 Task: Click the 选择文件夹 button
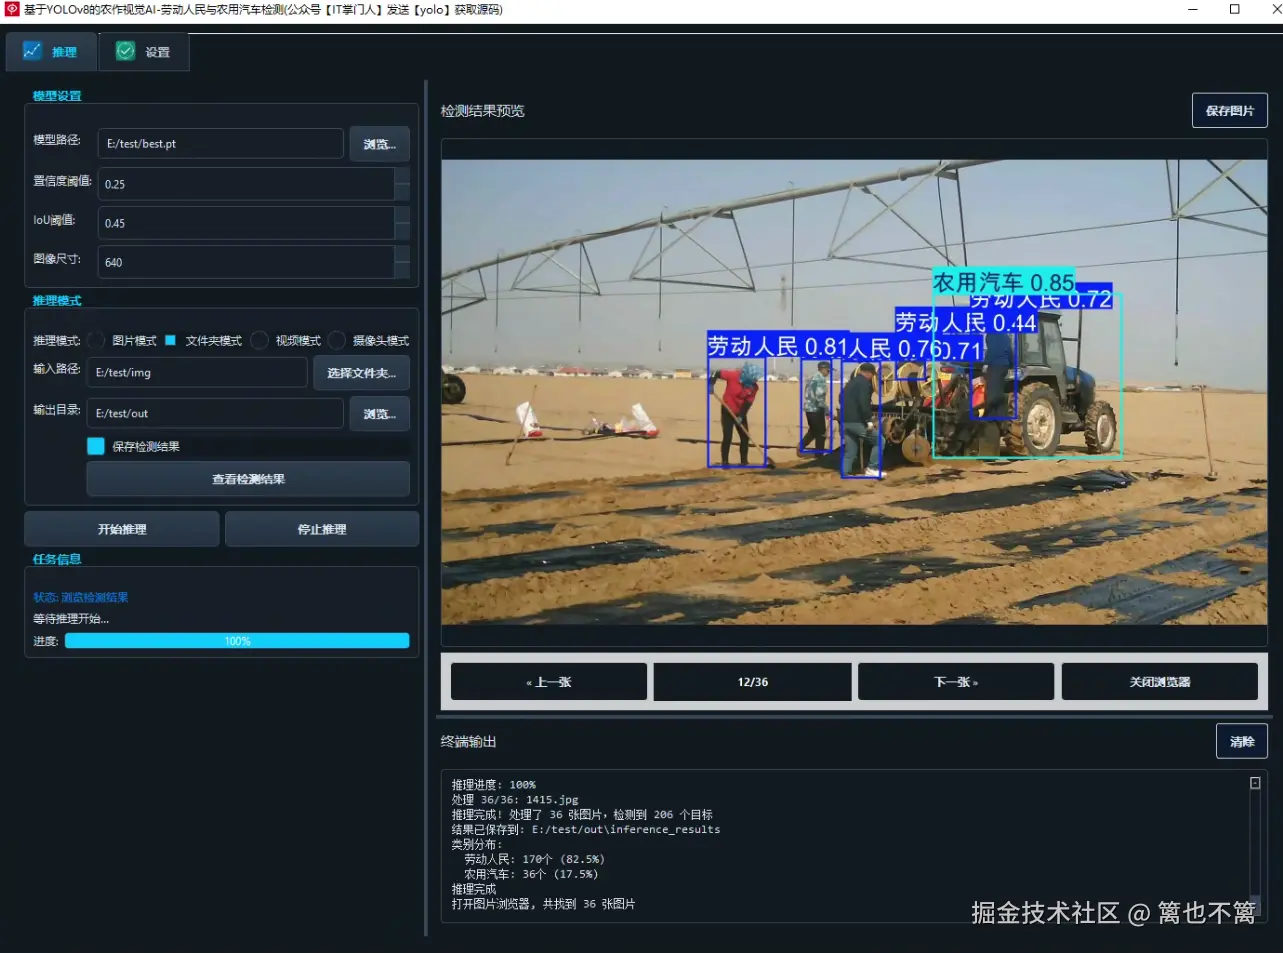click(361, 373)
